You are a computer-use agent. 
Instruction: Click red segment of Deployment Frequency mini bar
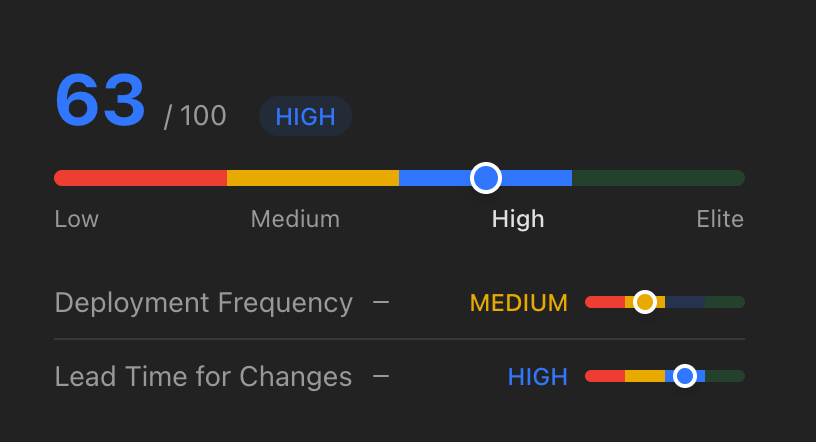click(x=604, y=302)
